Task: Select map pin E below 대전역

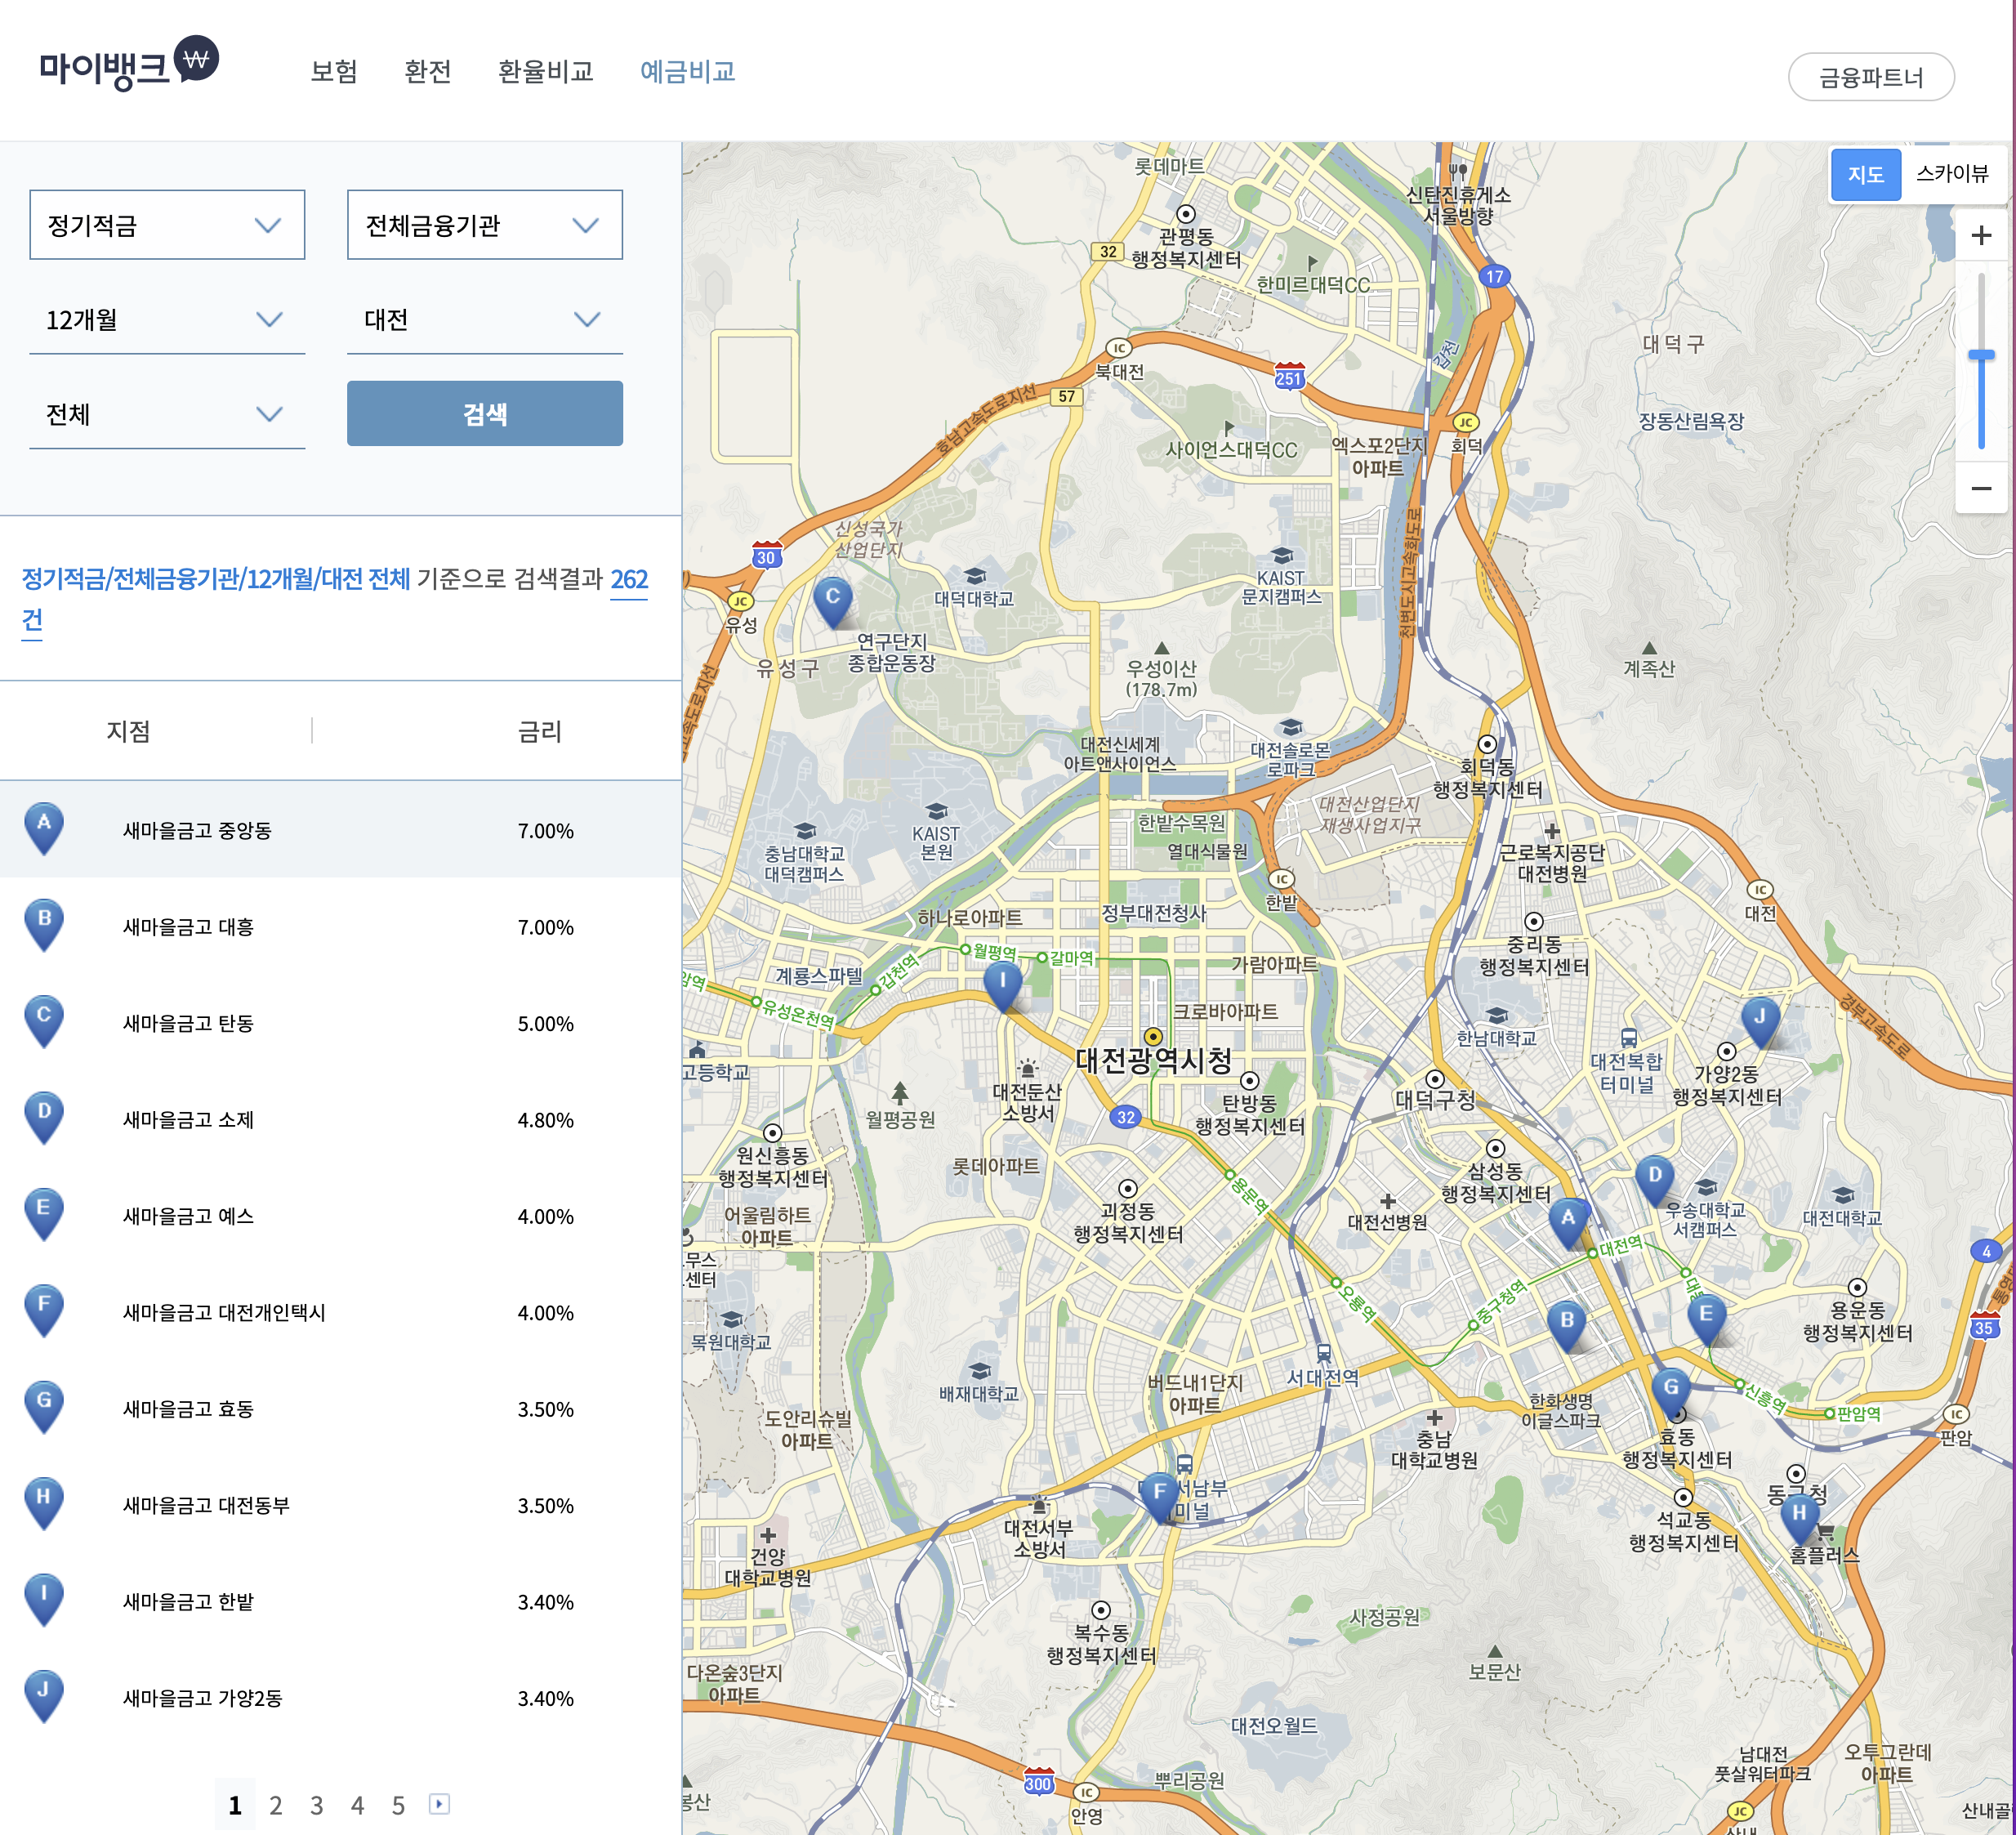Action: click(1706, 1320)
